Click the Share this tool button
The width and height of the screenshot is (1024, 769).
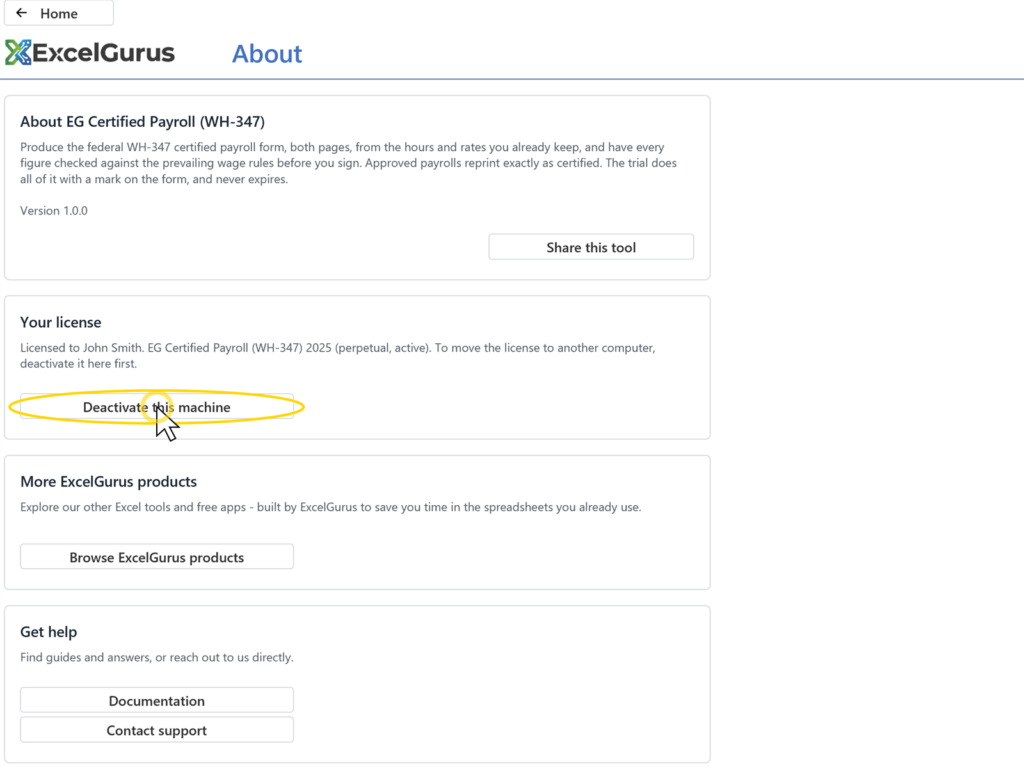click(x=591, y=247)
